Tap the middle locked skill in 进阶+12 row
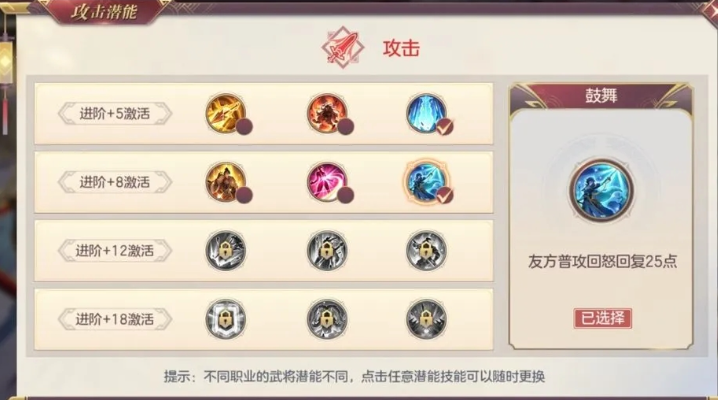 [327, 250]
